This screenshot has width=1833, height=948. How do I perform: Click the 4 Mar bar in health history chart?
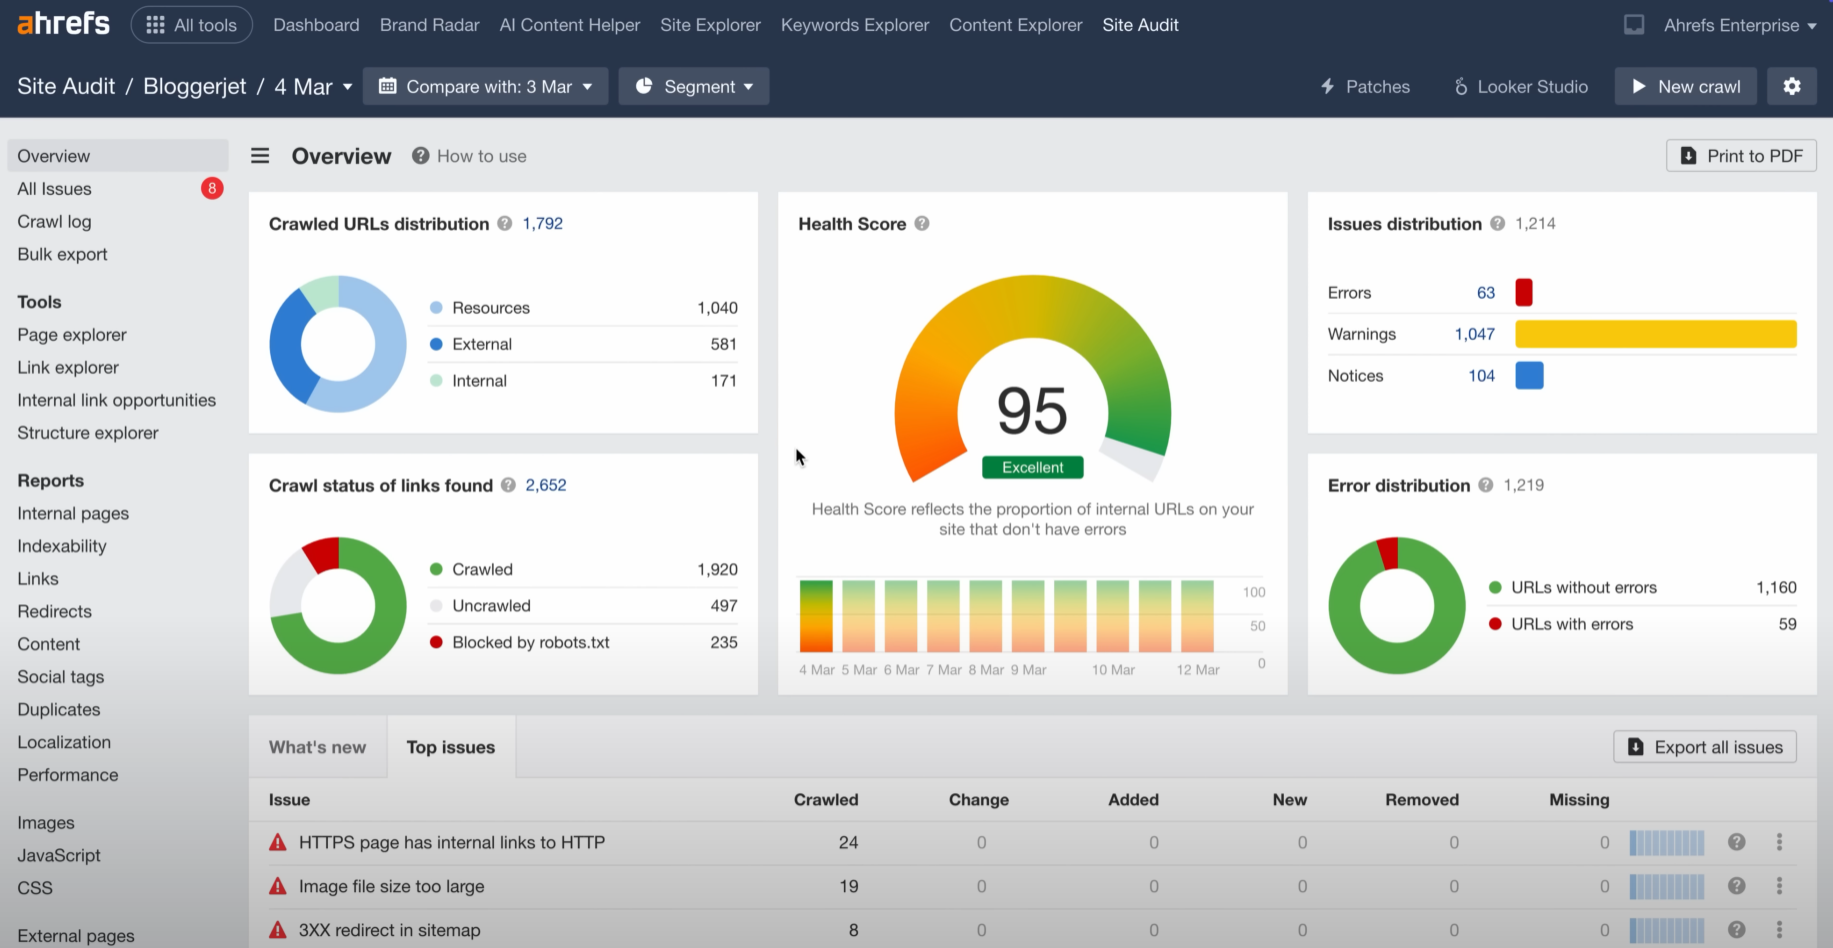816,616
